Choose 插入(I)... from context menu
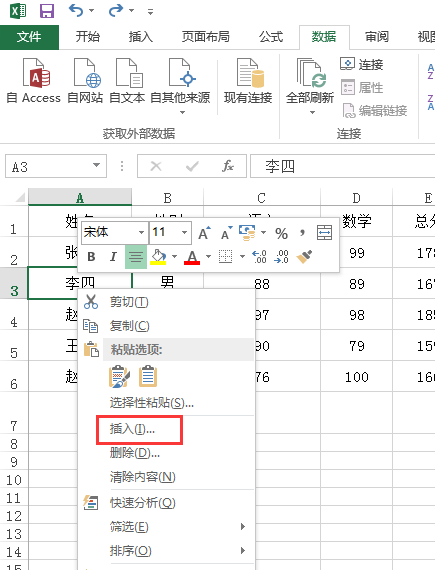This screenshot has height=570, width=435. pyautogui.click(x=166, y=429)
